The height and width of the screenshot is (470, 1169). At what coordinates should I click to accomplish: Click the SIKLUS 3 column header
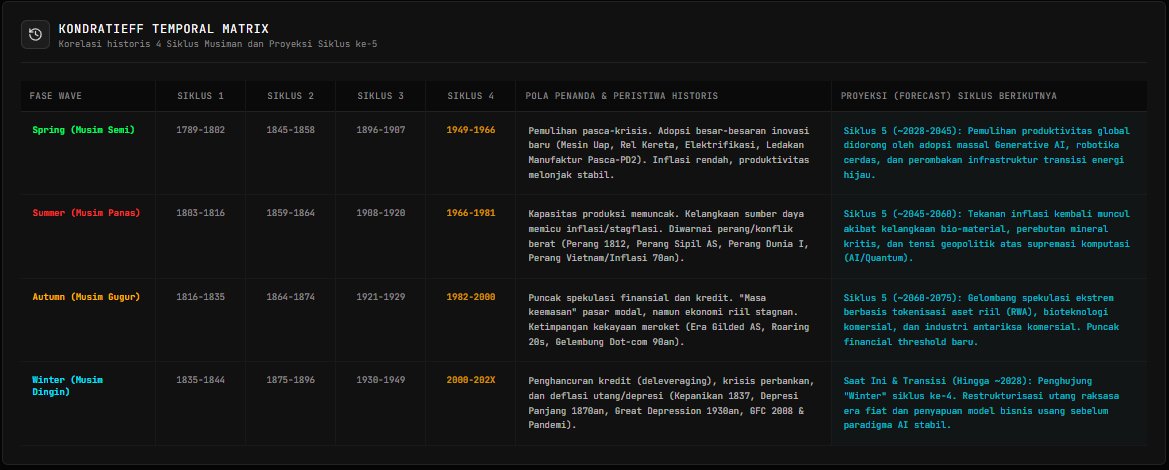(380, 96)
